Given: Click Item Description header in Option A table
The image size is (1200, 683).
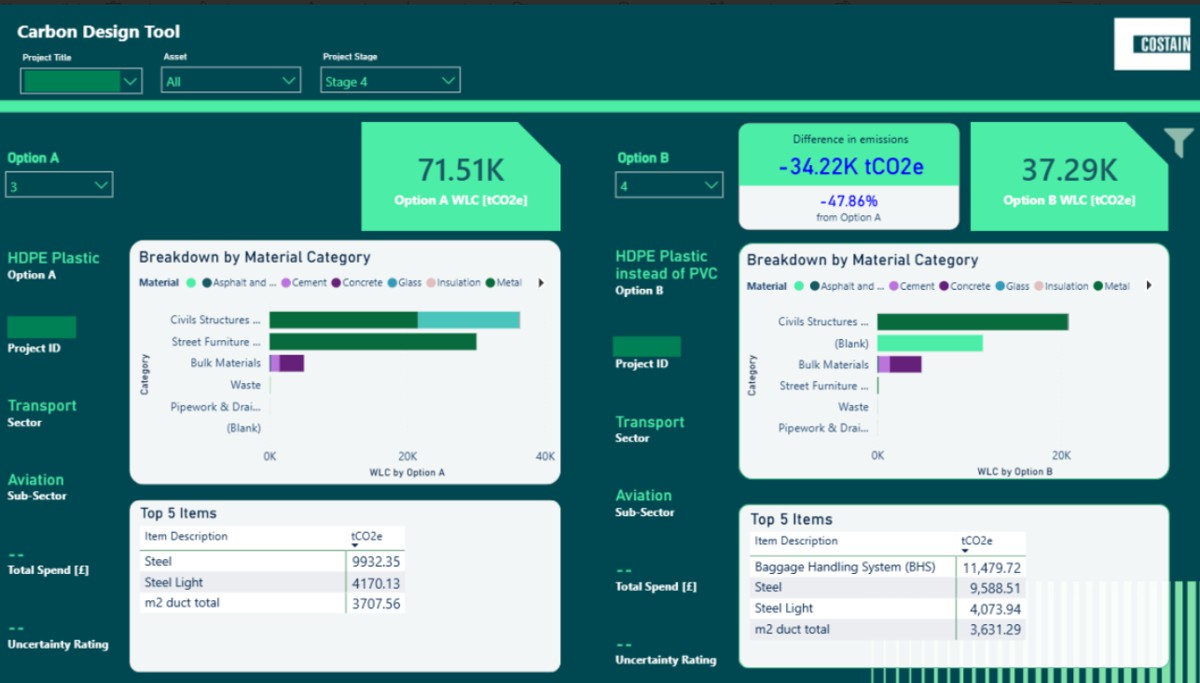Looking at the screenshot, I should click(x=185, y=537).
